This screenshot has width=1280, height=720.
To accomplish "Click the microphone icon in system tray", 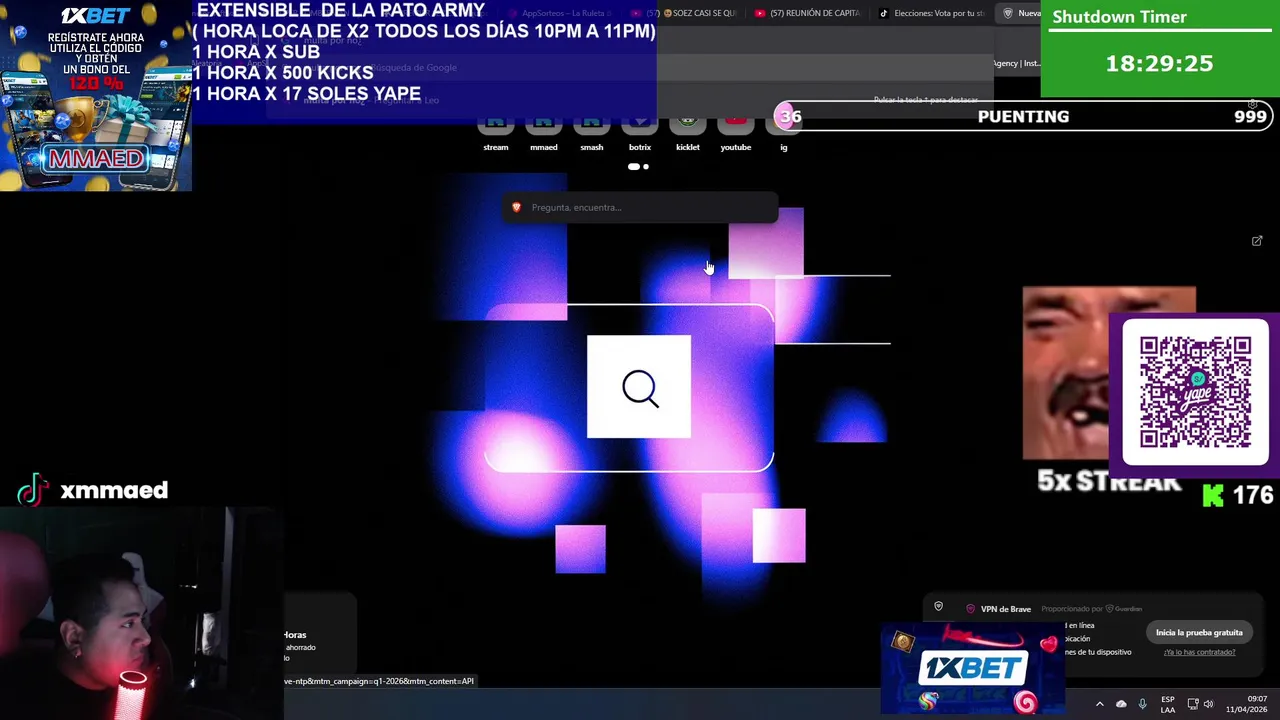I will (1142, 704).
